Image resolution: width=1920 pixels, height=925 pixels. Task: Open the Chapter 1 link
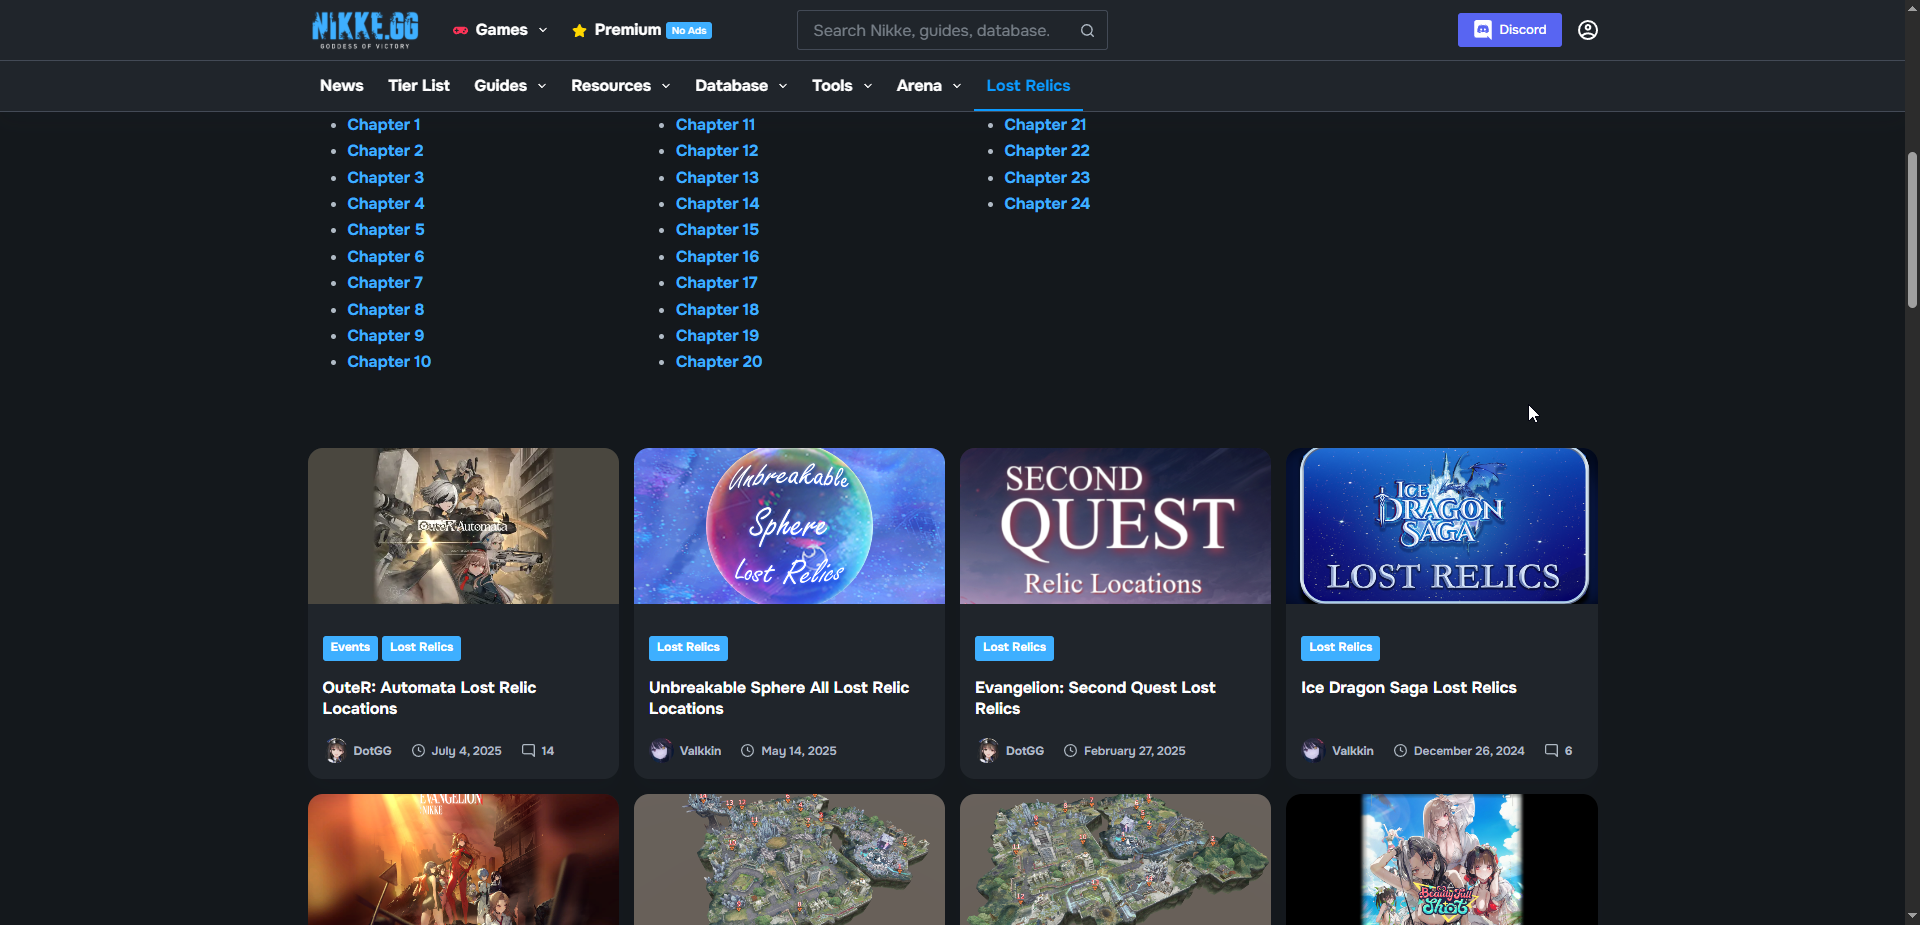pyautogui.click(x=384, y=125)
